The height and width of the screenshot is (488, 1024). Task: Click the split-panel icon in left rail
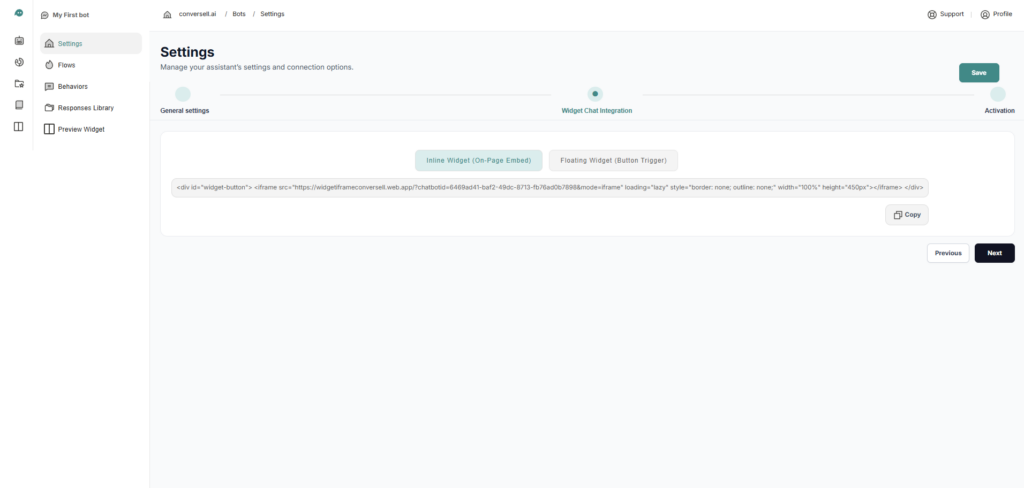point(18,126)
